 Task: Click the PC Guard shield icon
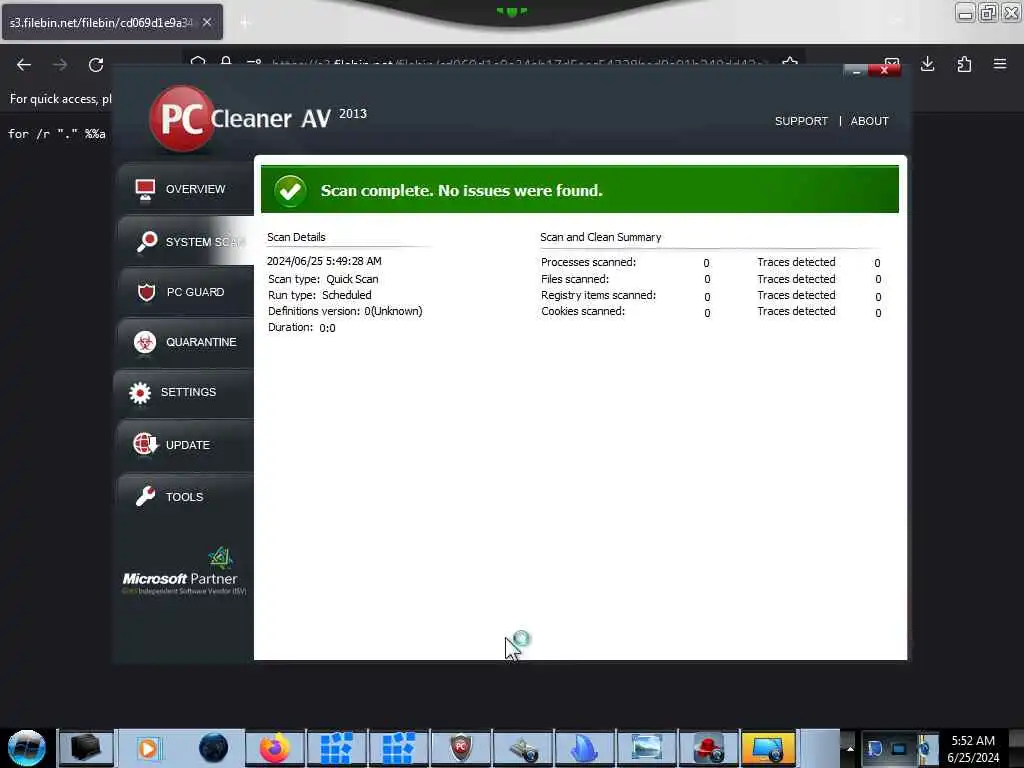point(146,292)
